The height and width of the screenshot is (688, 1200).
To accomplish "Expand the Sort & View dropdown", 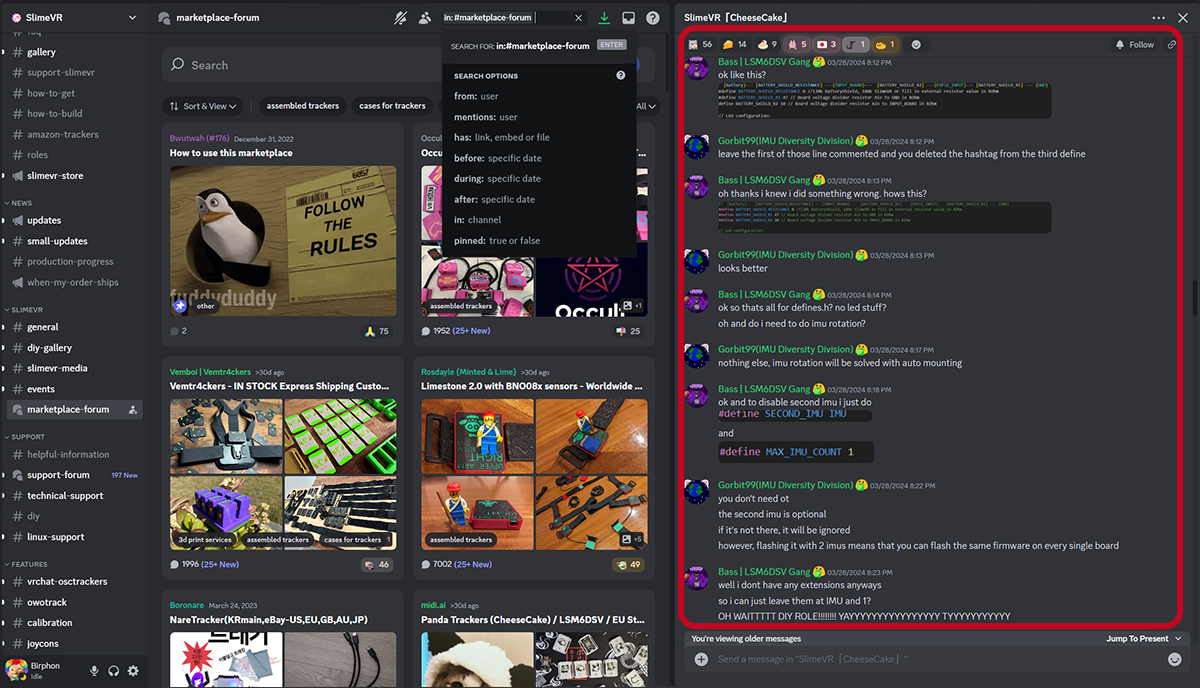I will (x=205, y=106).
